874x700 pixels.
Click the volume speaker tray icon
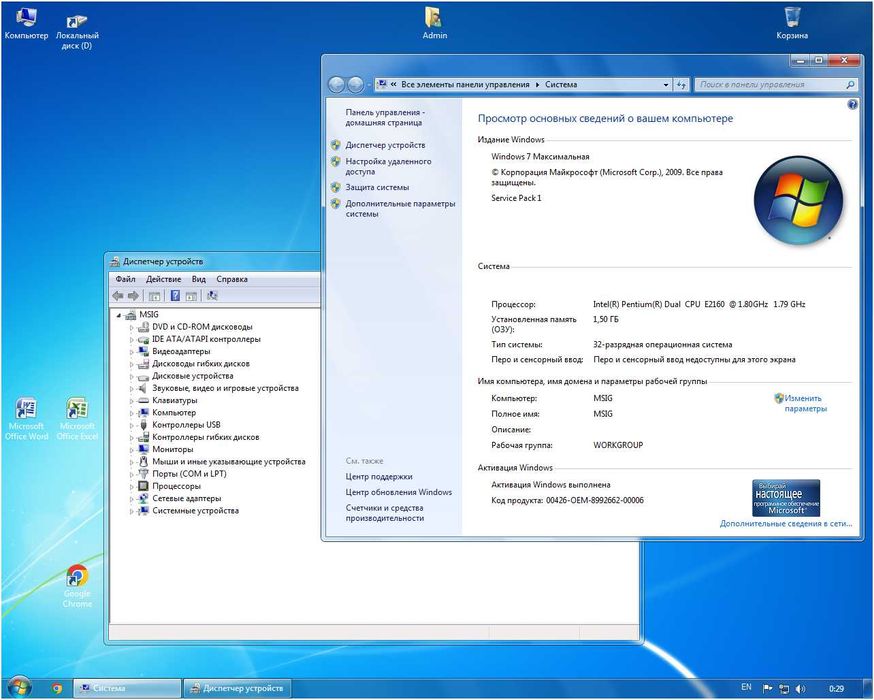click(800, 689)
